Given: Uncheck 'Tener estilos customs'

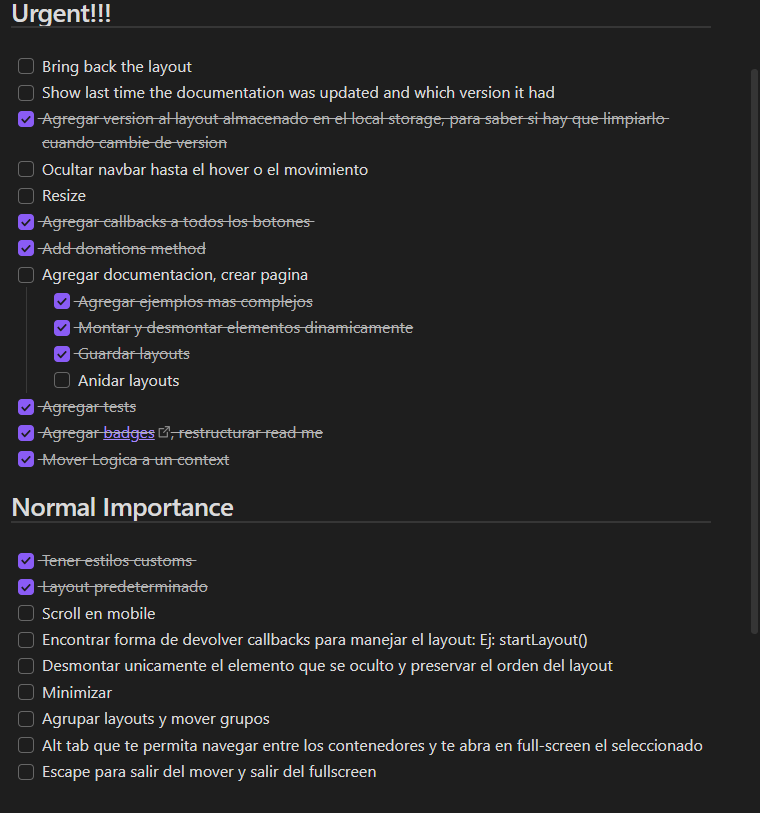Looking at the screenshot, I should [25, 560].
